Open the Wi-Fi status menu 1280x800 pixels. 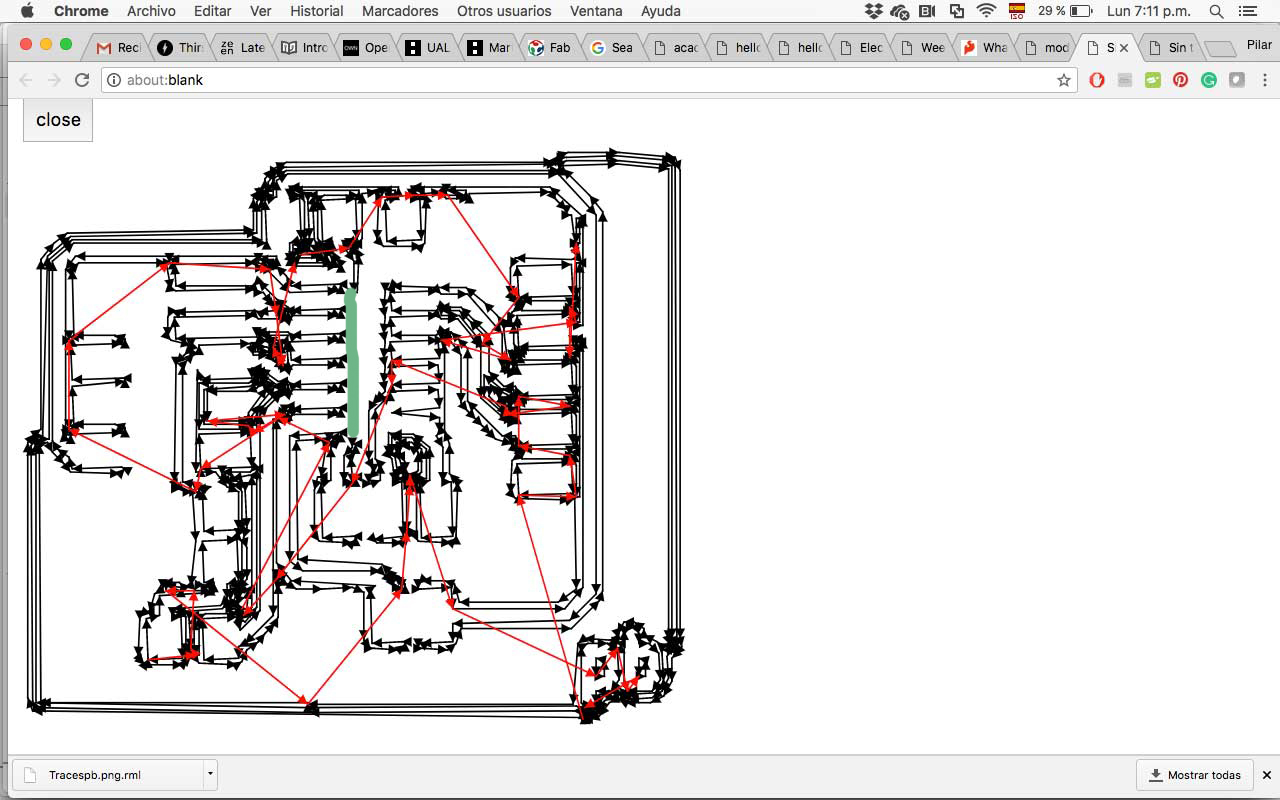(987, 11)
